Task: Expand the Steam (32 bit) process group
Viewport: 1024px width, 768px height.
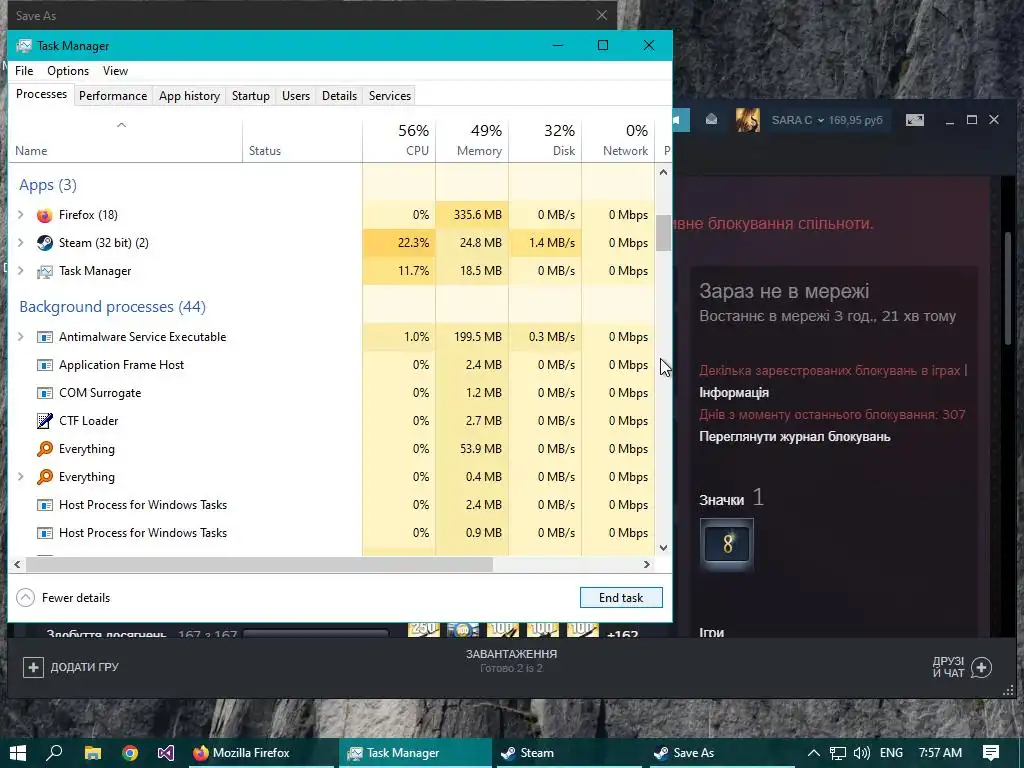Action: click(x=20, y=243)
